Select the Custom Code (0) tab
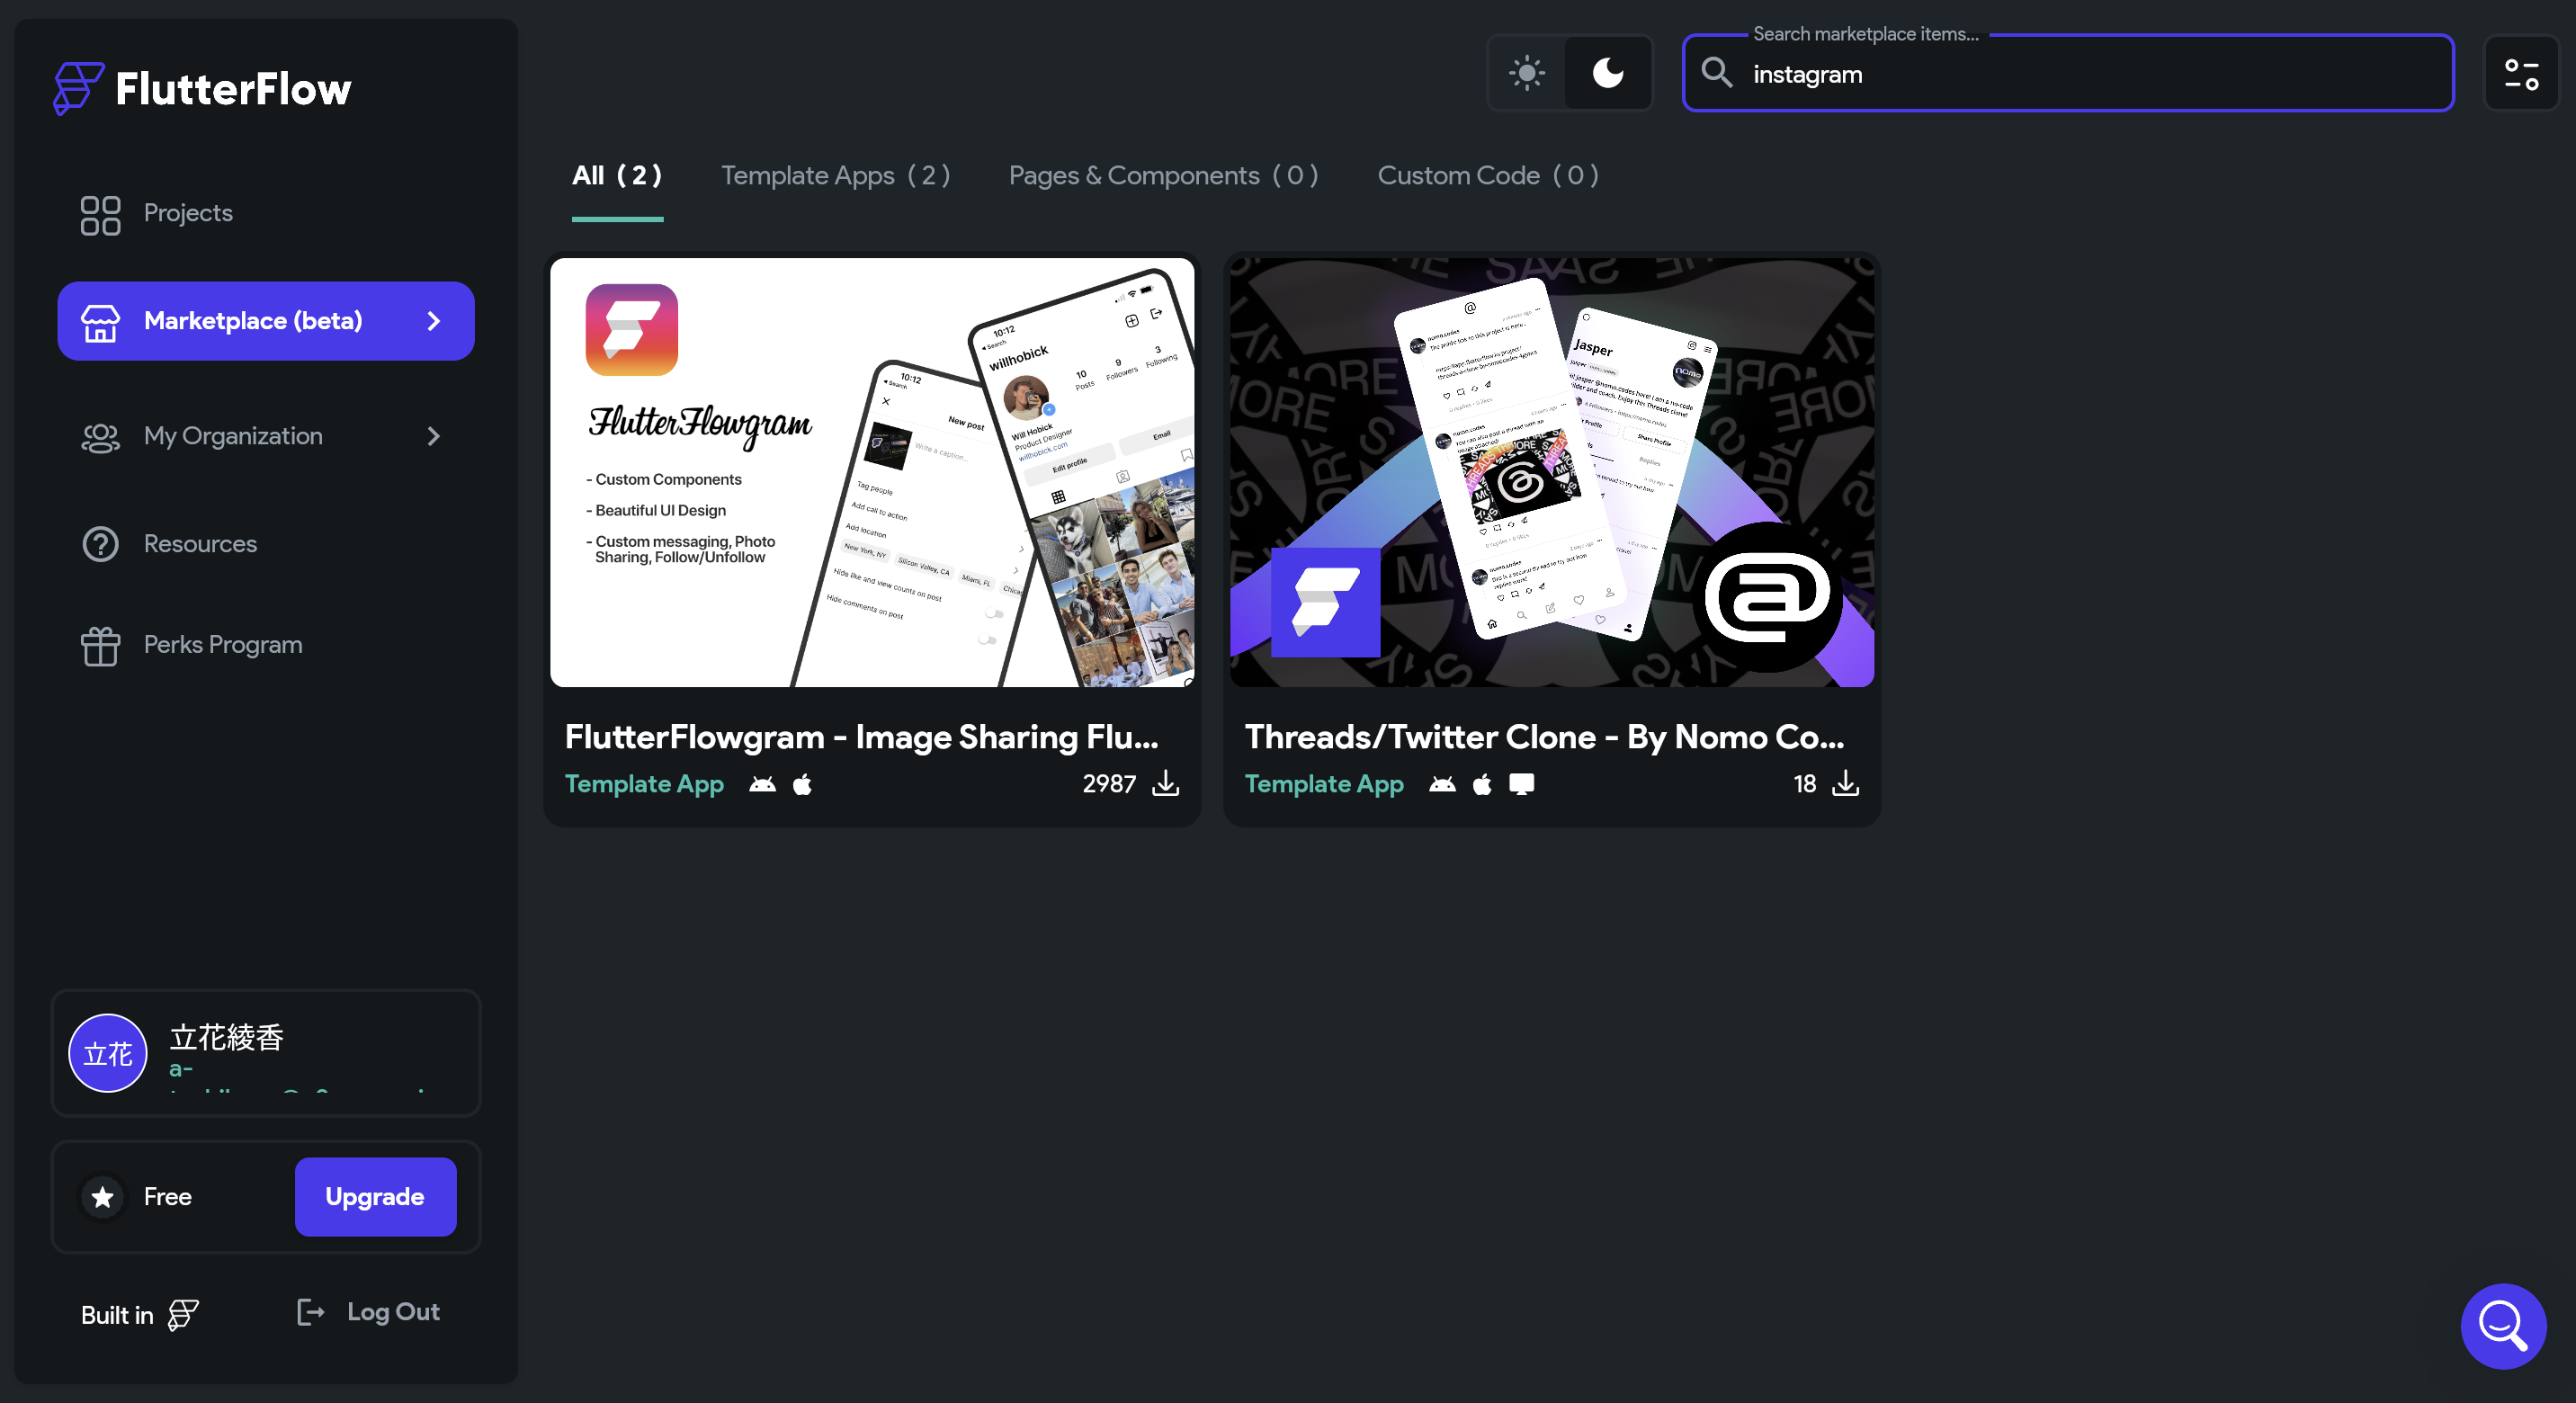 [1488, 176]
